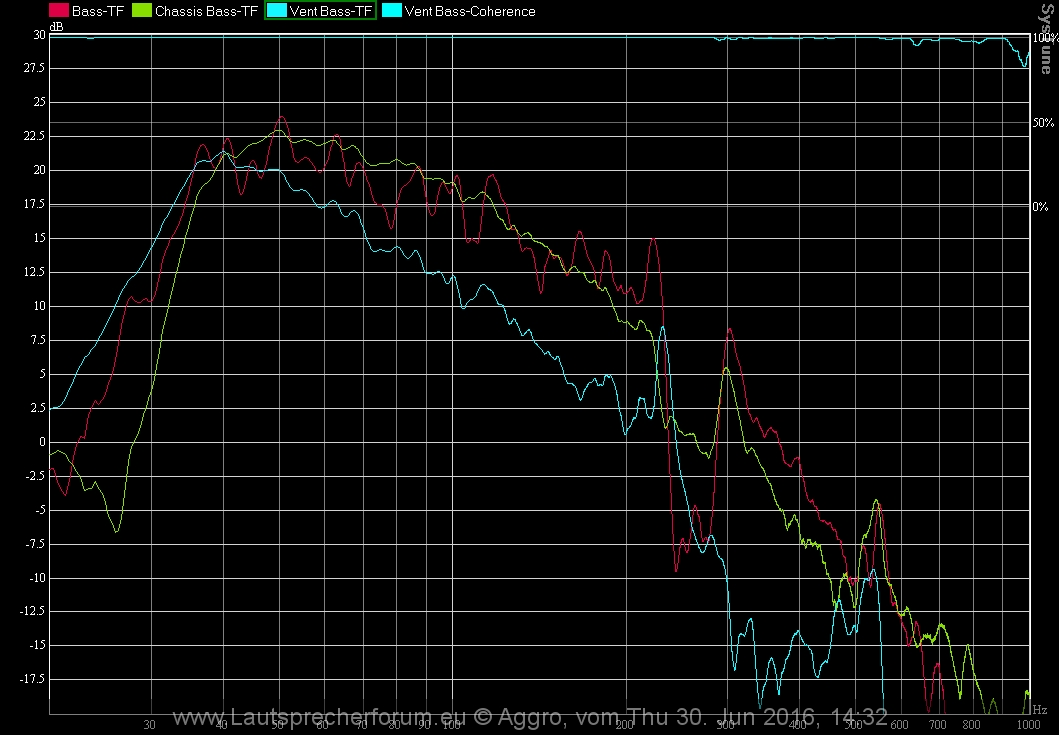The height and width of the screenshot is (735, 1059).
Task: Select the Chassis Bass-TF legend label
Action: tap(207, 11)
